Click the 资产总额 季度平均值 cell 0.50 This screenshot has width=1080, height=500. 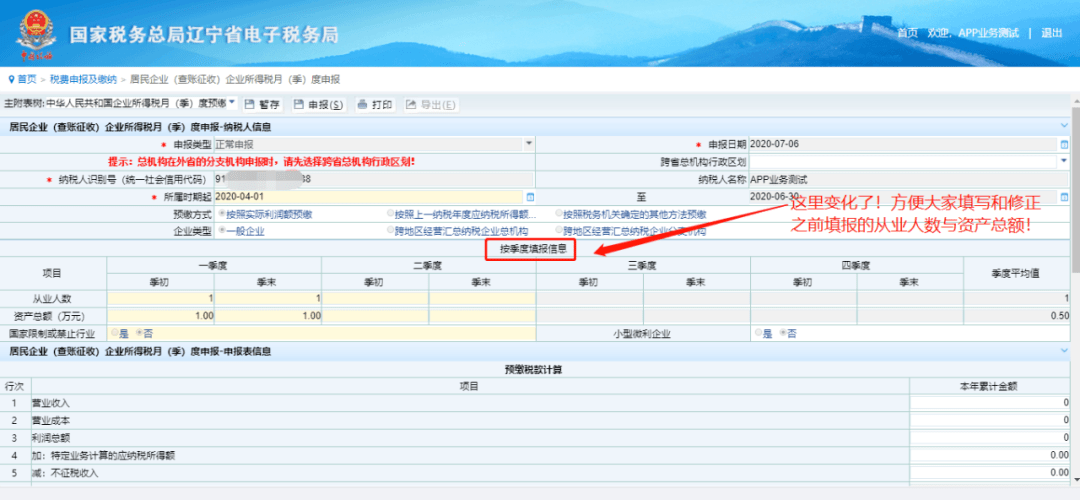(x=1017, y=316)
